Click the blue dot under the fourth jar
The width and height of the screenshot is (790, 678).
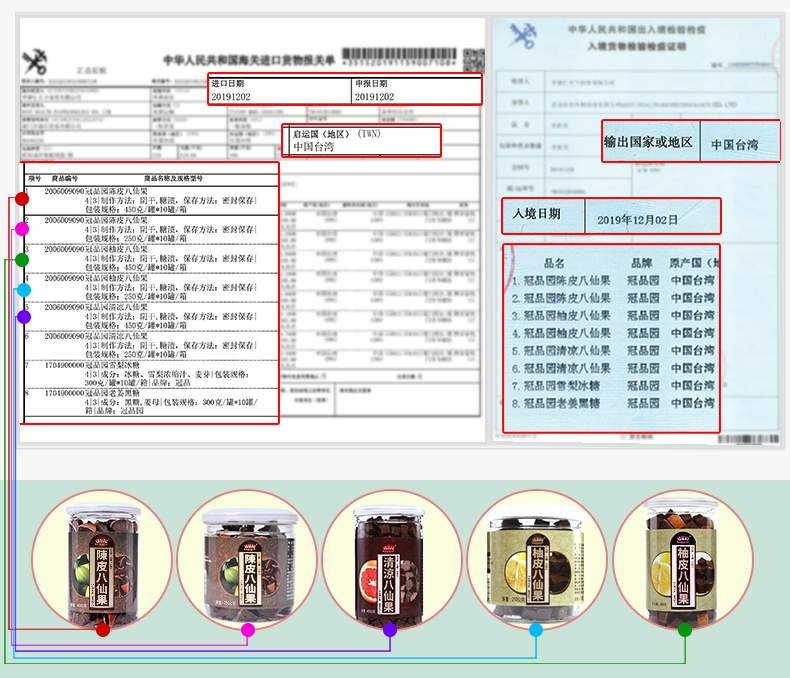(x=536, y=629)
